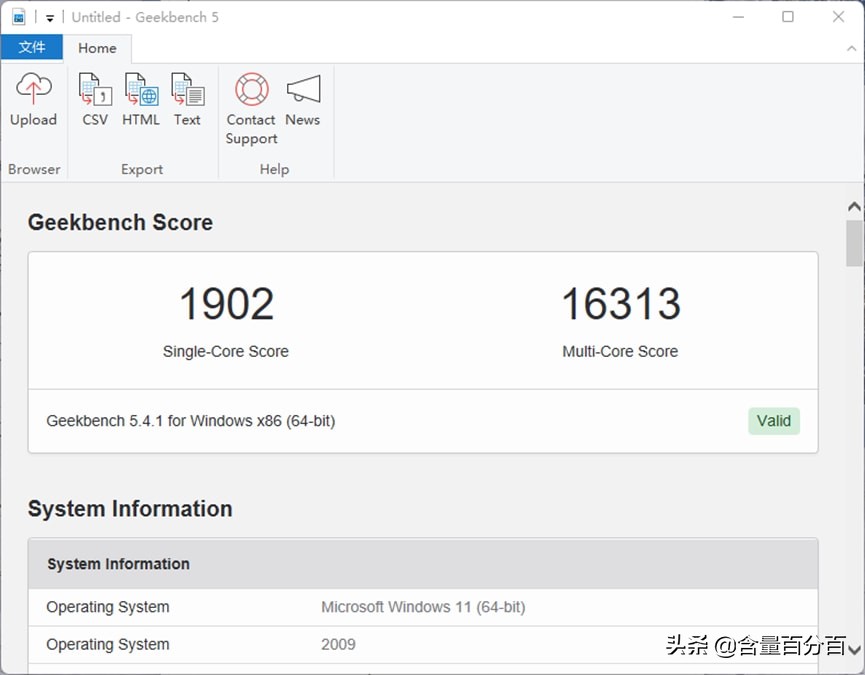Switch to the Home ribbon tab
865x675 pixels.
(97, 48)
